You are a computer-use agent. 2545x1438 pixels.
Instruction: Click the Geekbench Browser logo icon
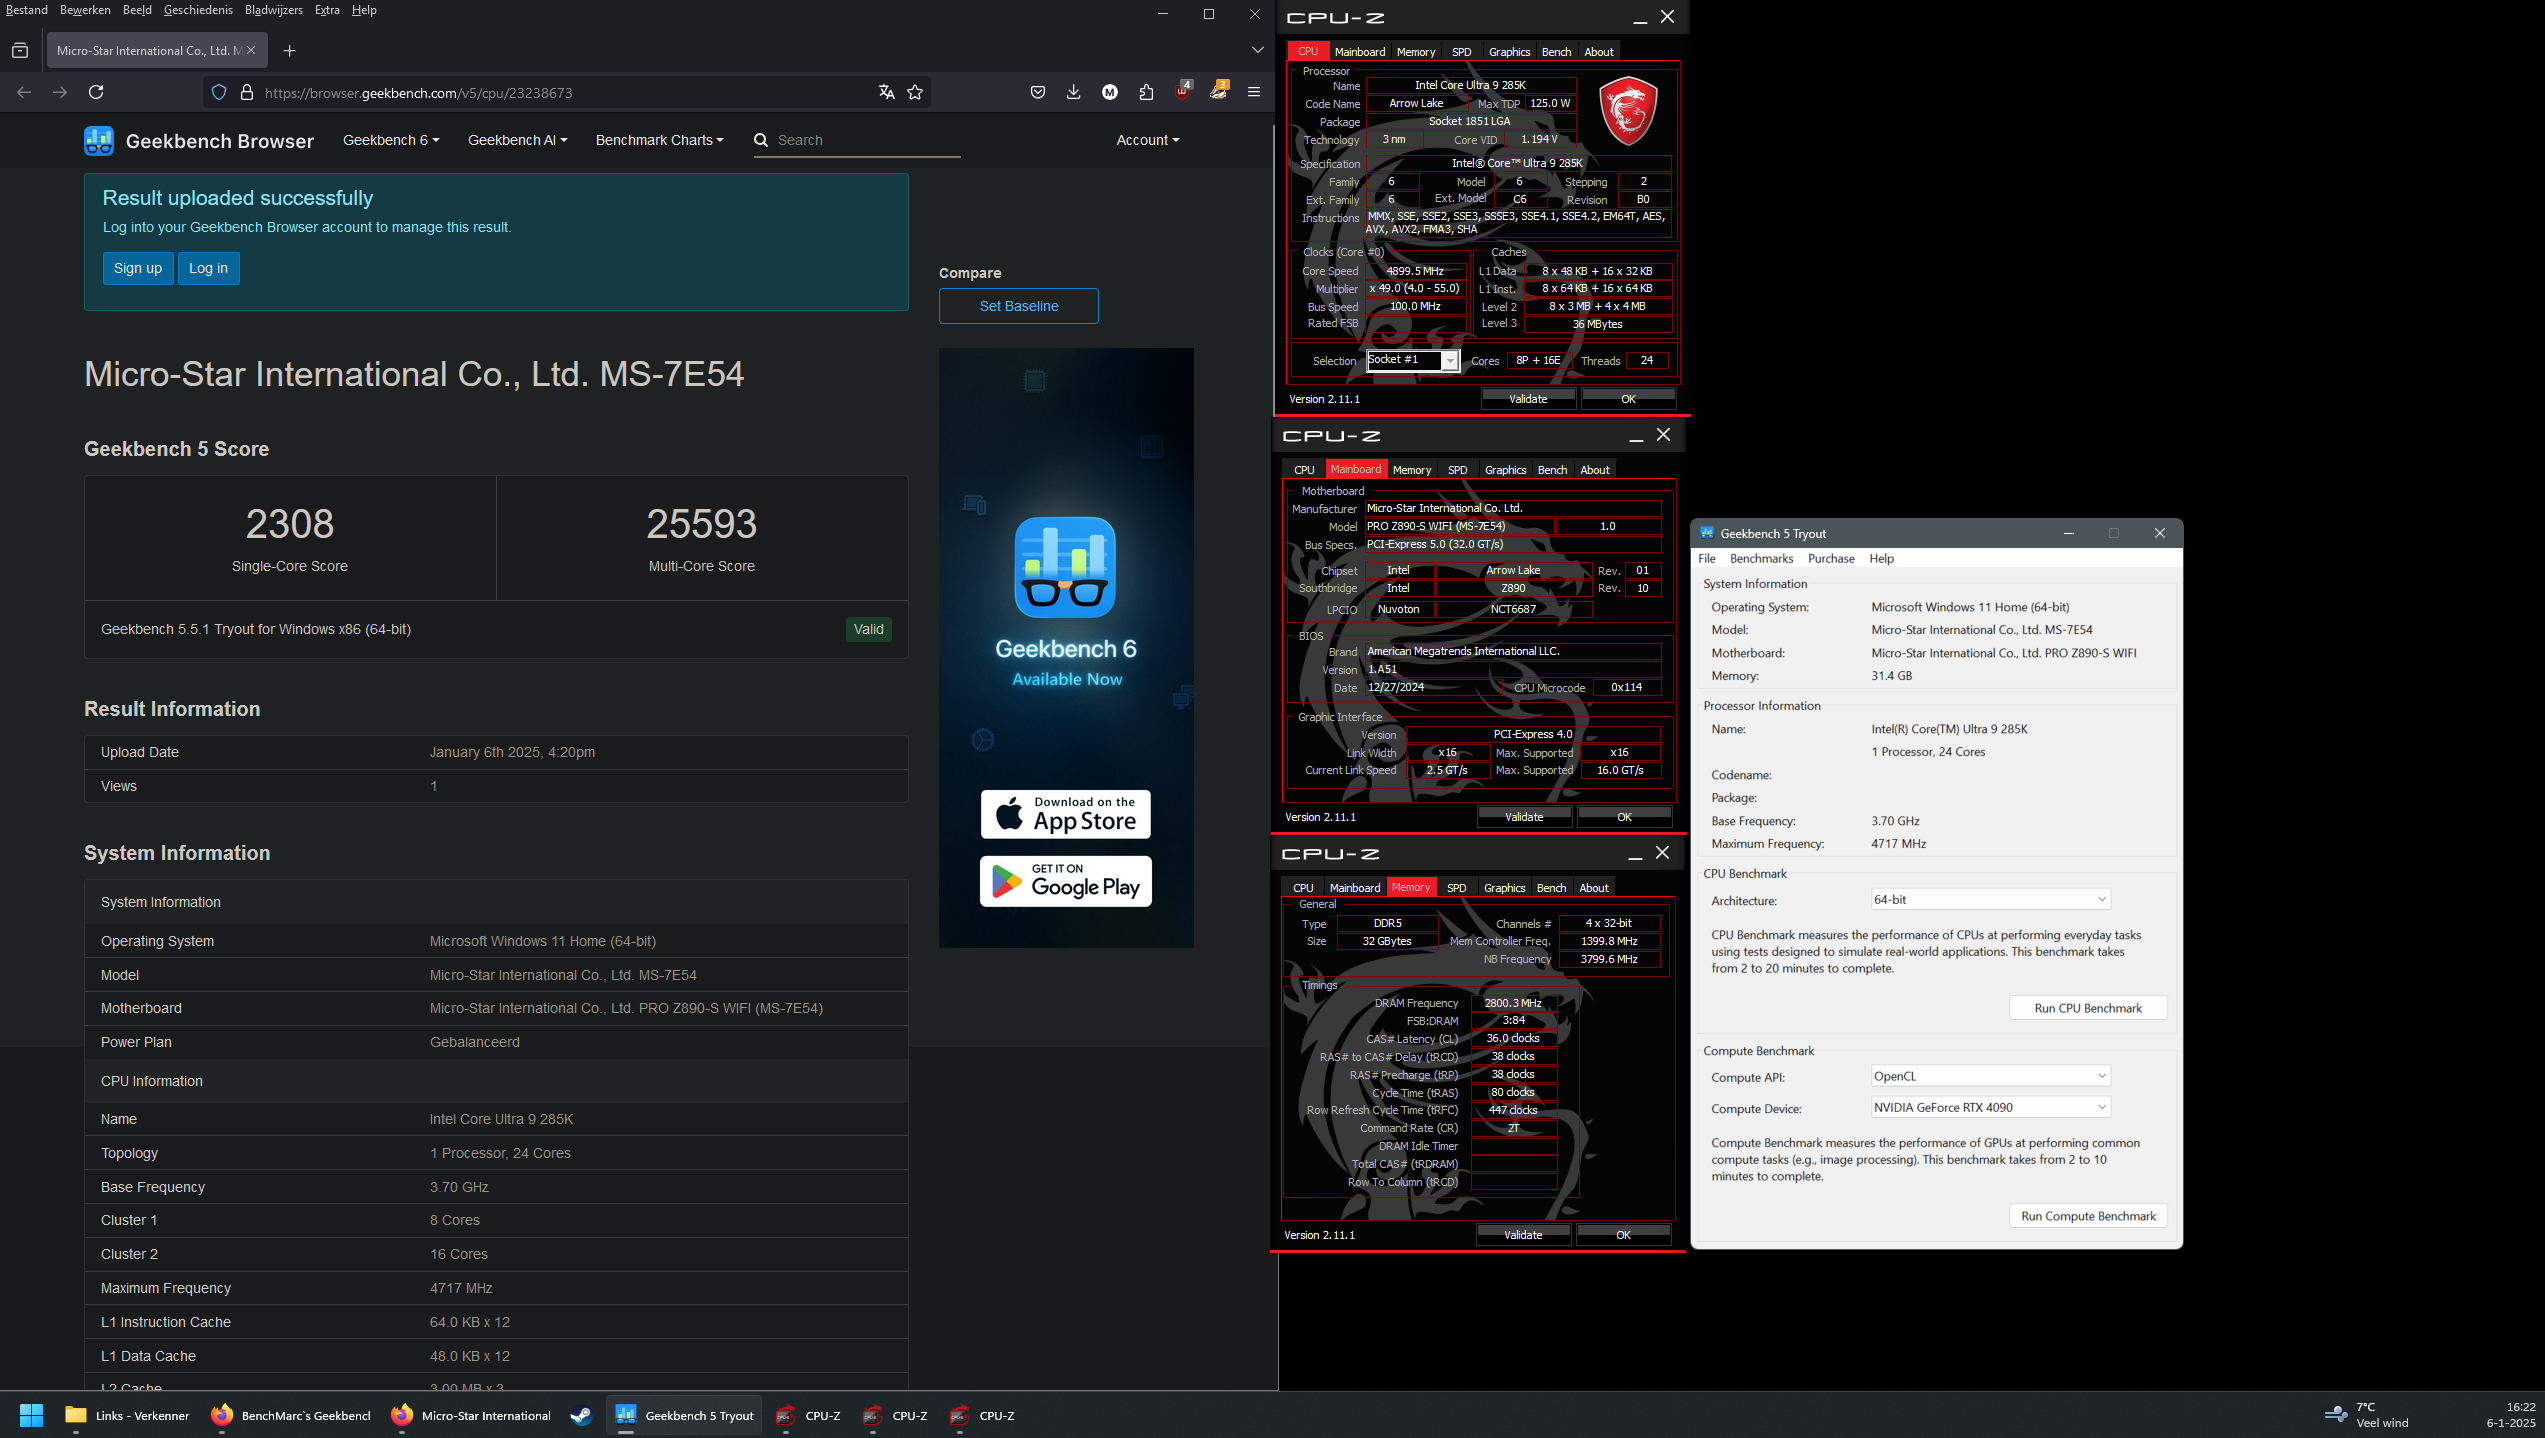98,141
